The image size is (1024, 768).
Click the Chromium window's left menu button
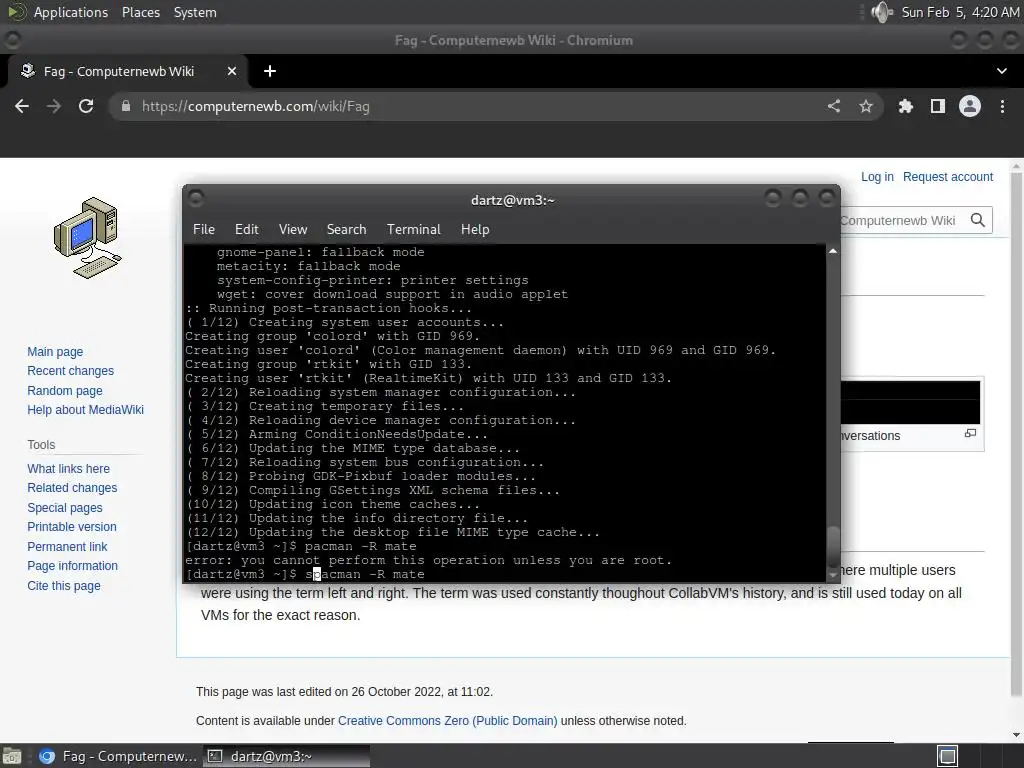pos(11,40)
